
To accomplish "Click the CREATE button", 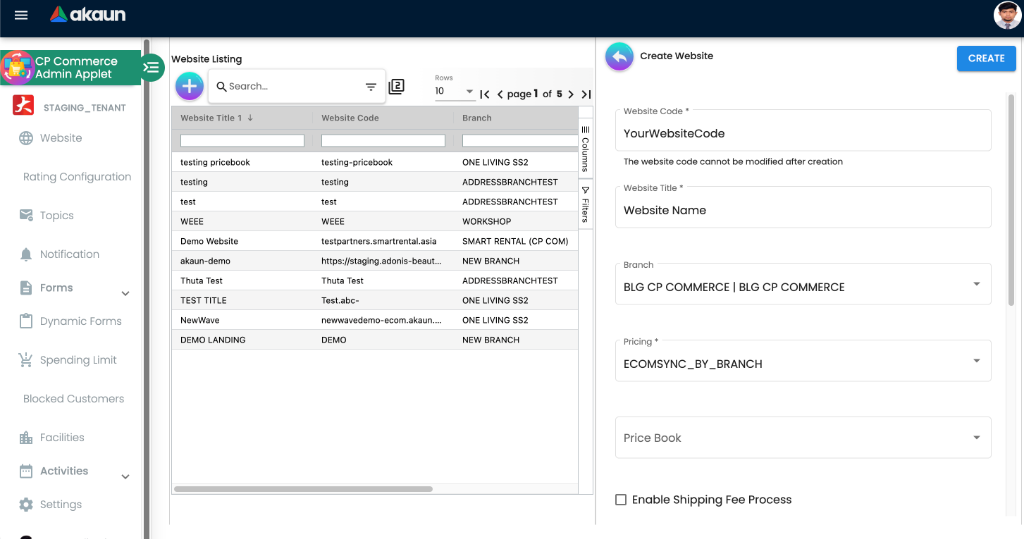I will point(985,58).
